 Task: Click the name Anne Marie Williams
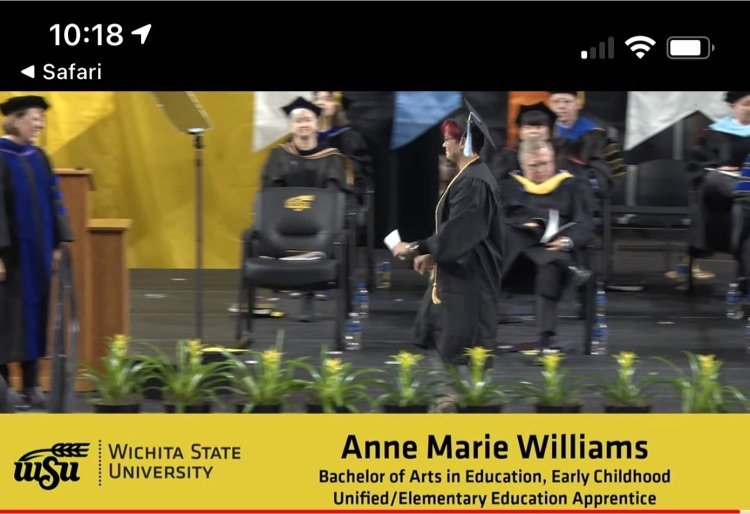coord(495,447)
